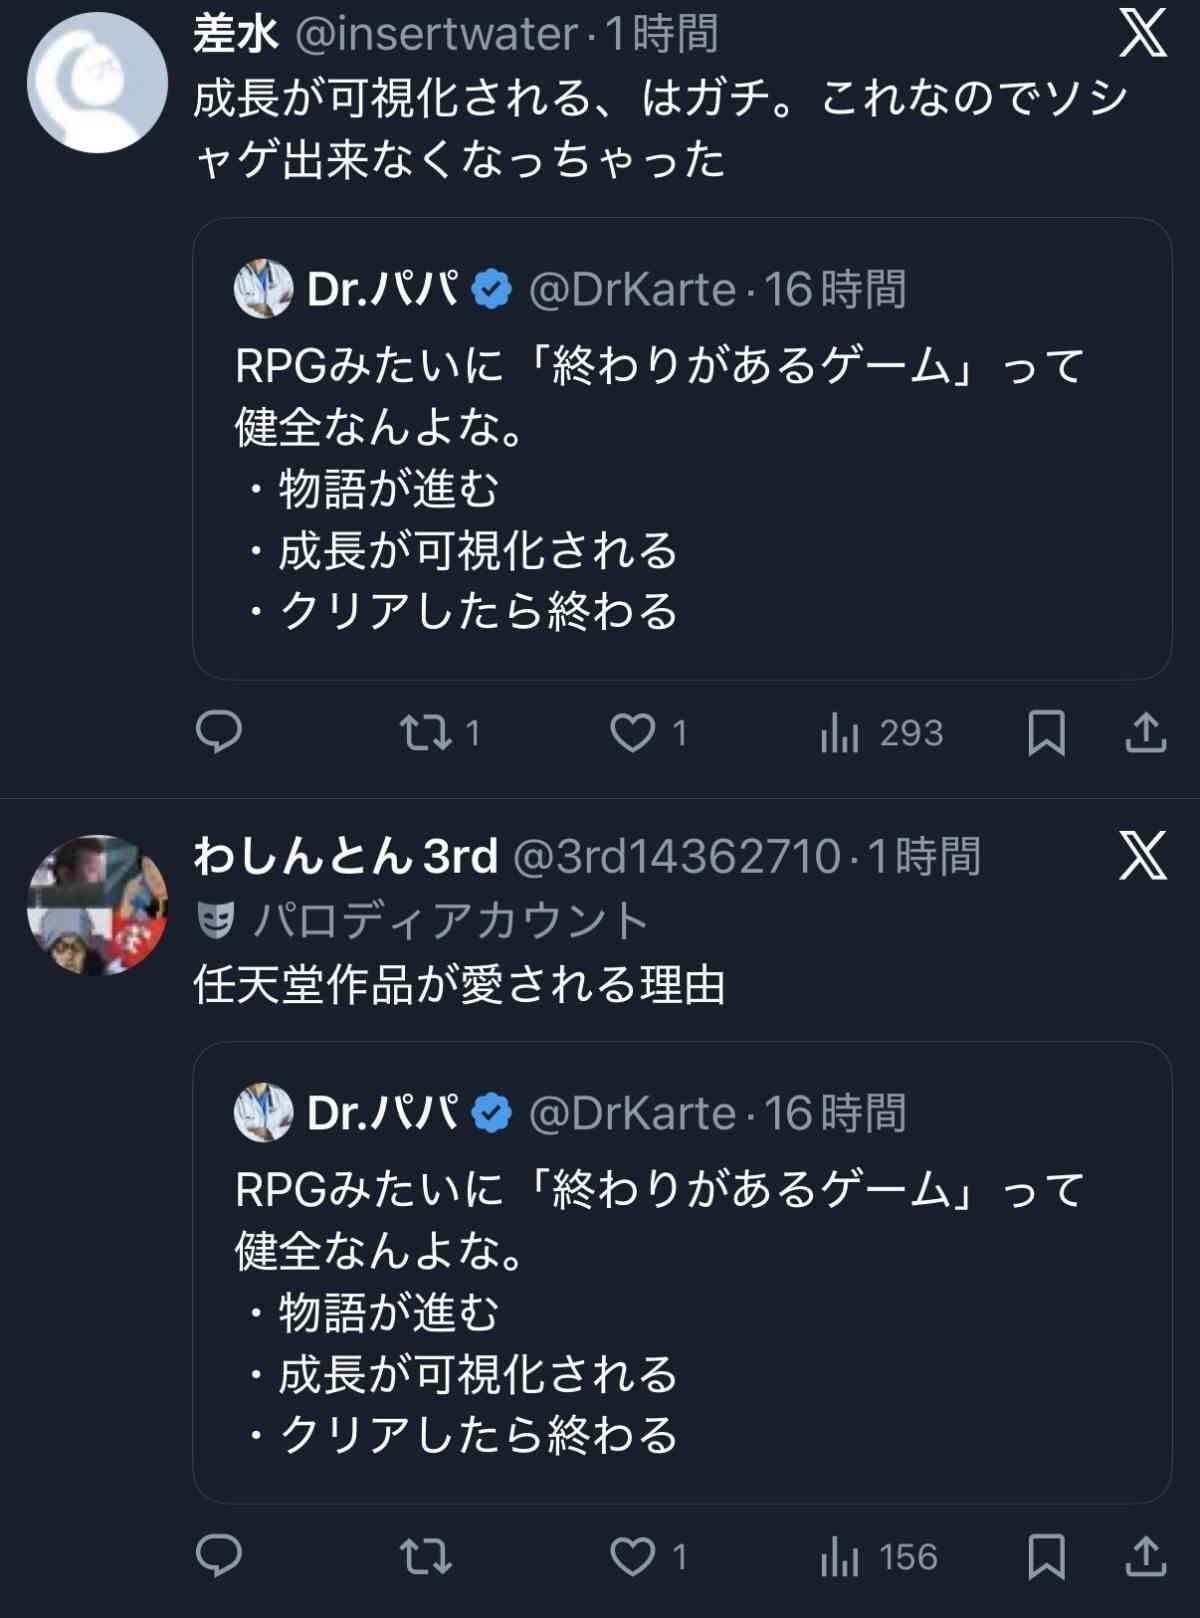Click X logo on 差水's post

tap(1143, 34)
